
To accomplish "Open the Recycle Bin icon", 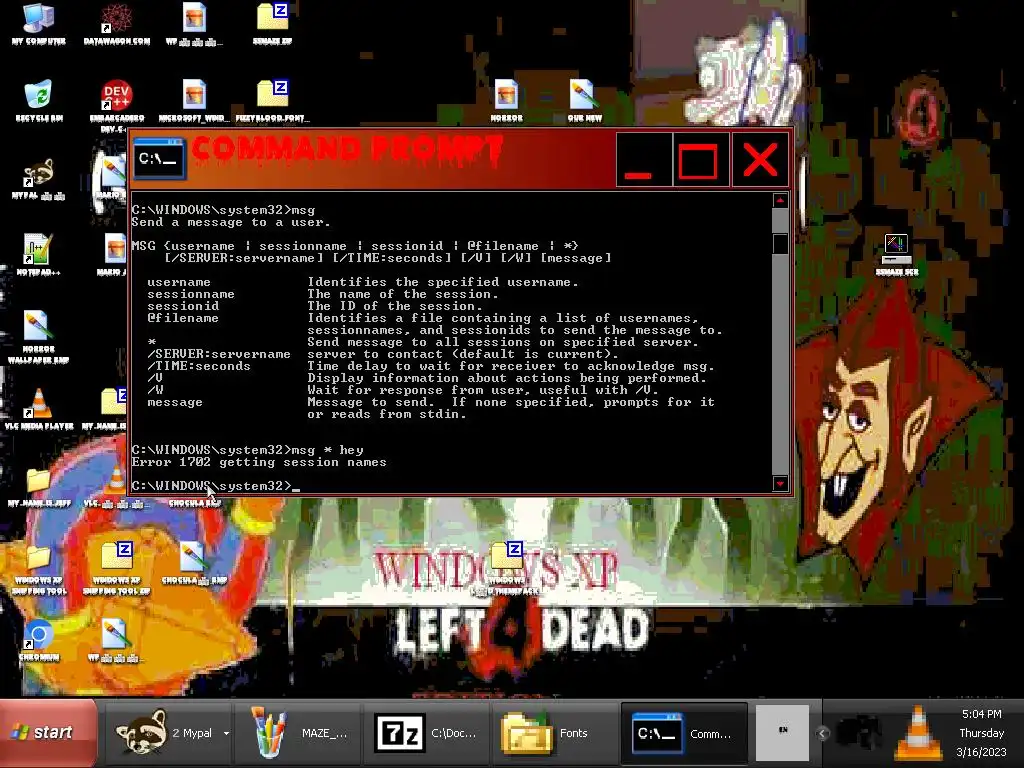I will pos(39,100).
